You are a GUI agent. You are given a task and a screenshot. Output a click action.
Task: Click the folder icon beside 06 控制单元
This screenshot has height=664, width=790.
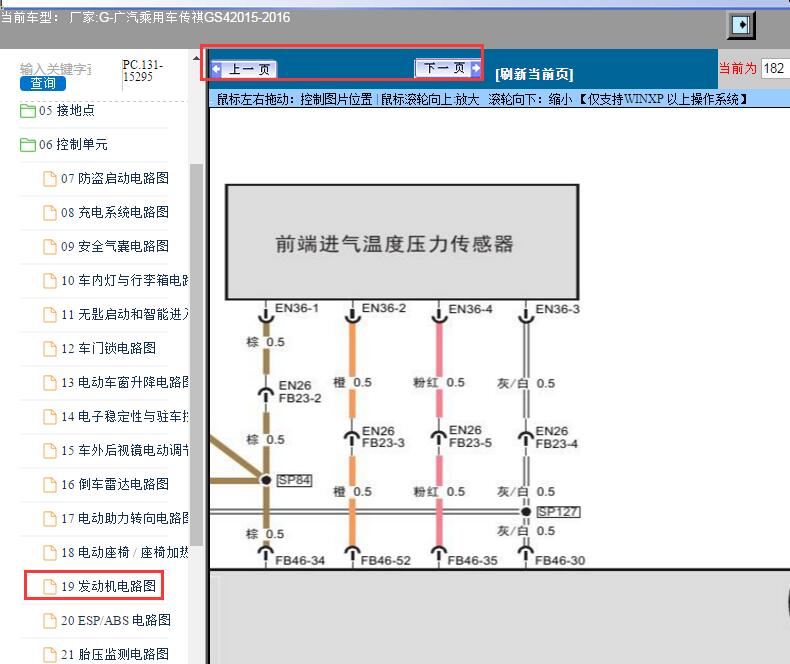point(28,145)
